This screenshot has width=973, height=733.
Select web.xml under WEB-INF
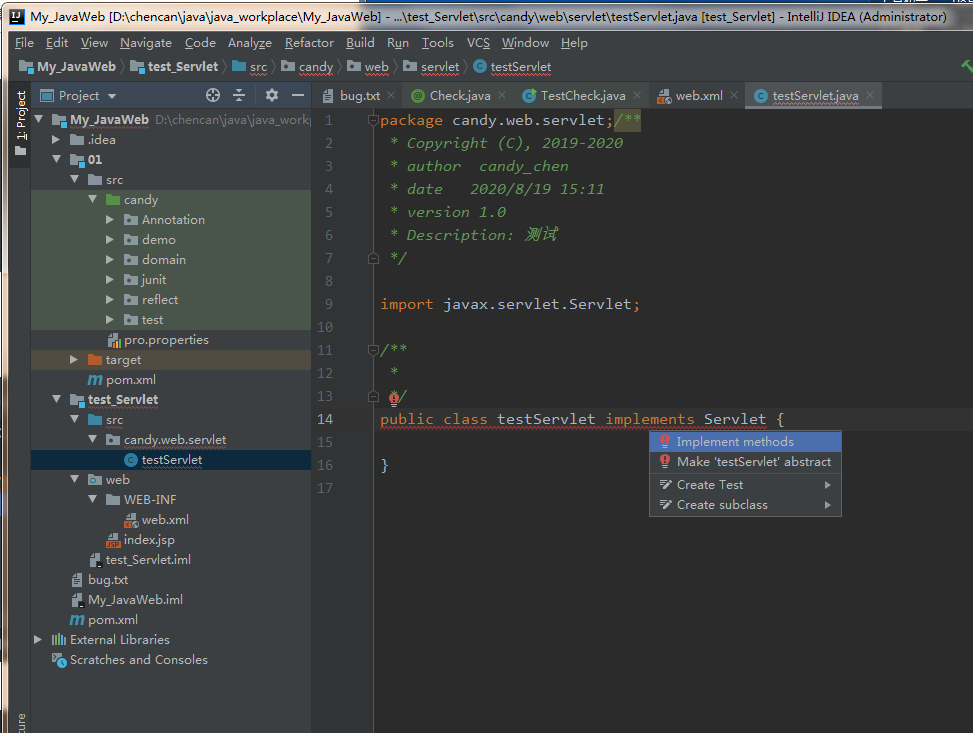coord(156,519)
